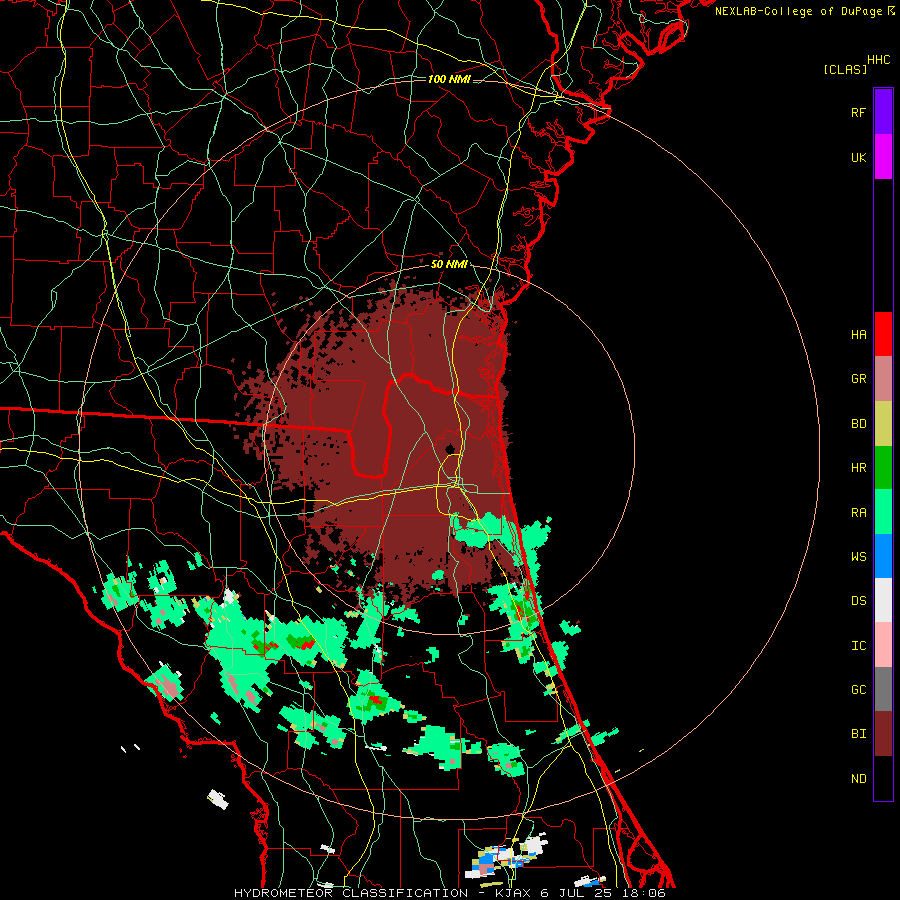Select the gray GC legend swatch
900x900 pixels.
pos(883,689)
